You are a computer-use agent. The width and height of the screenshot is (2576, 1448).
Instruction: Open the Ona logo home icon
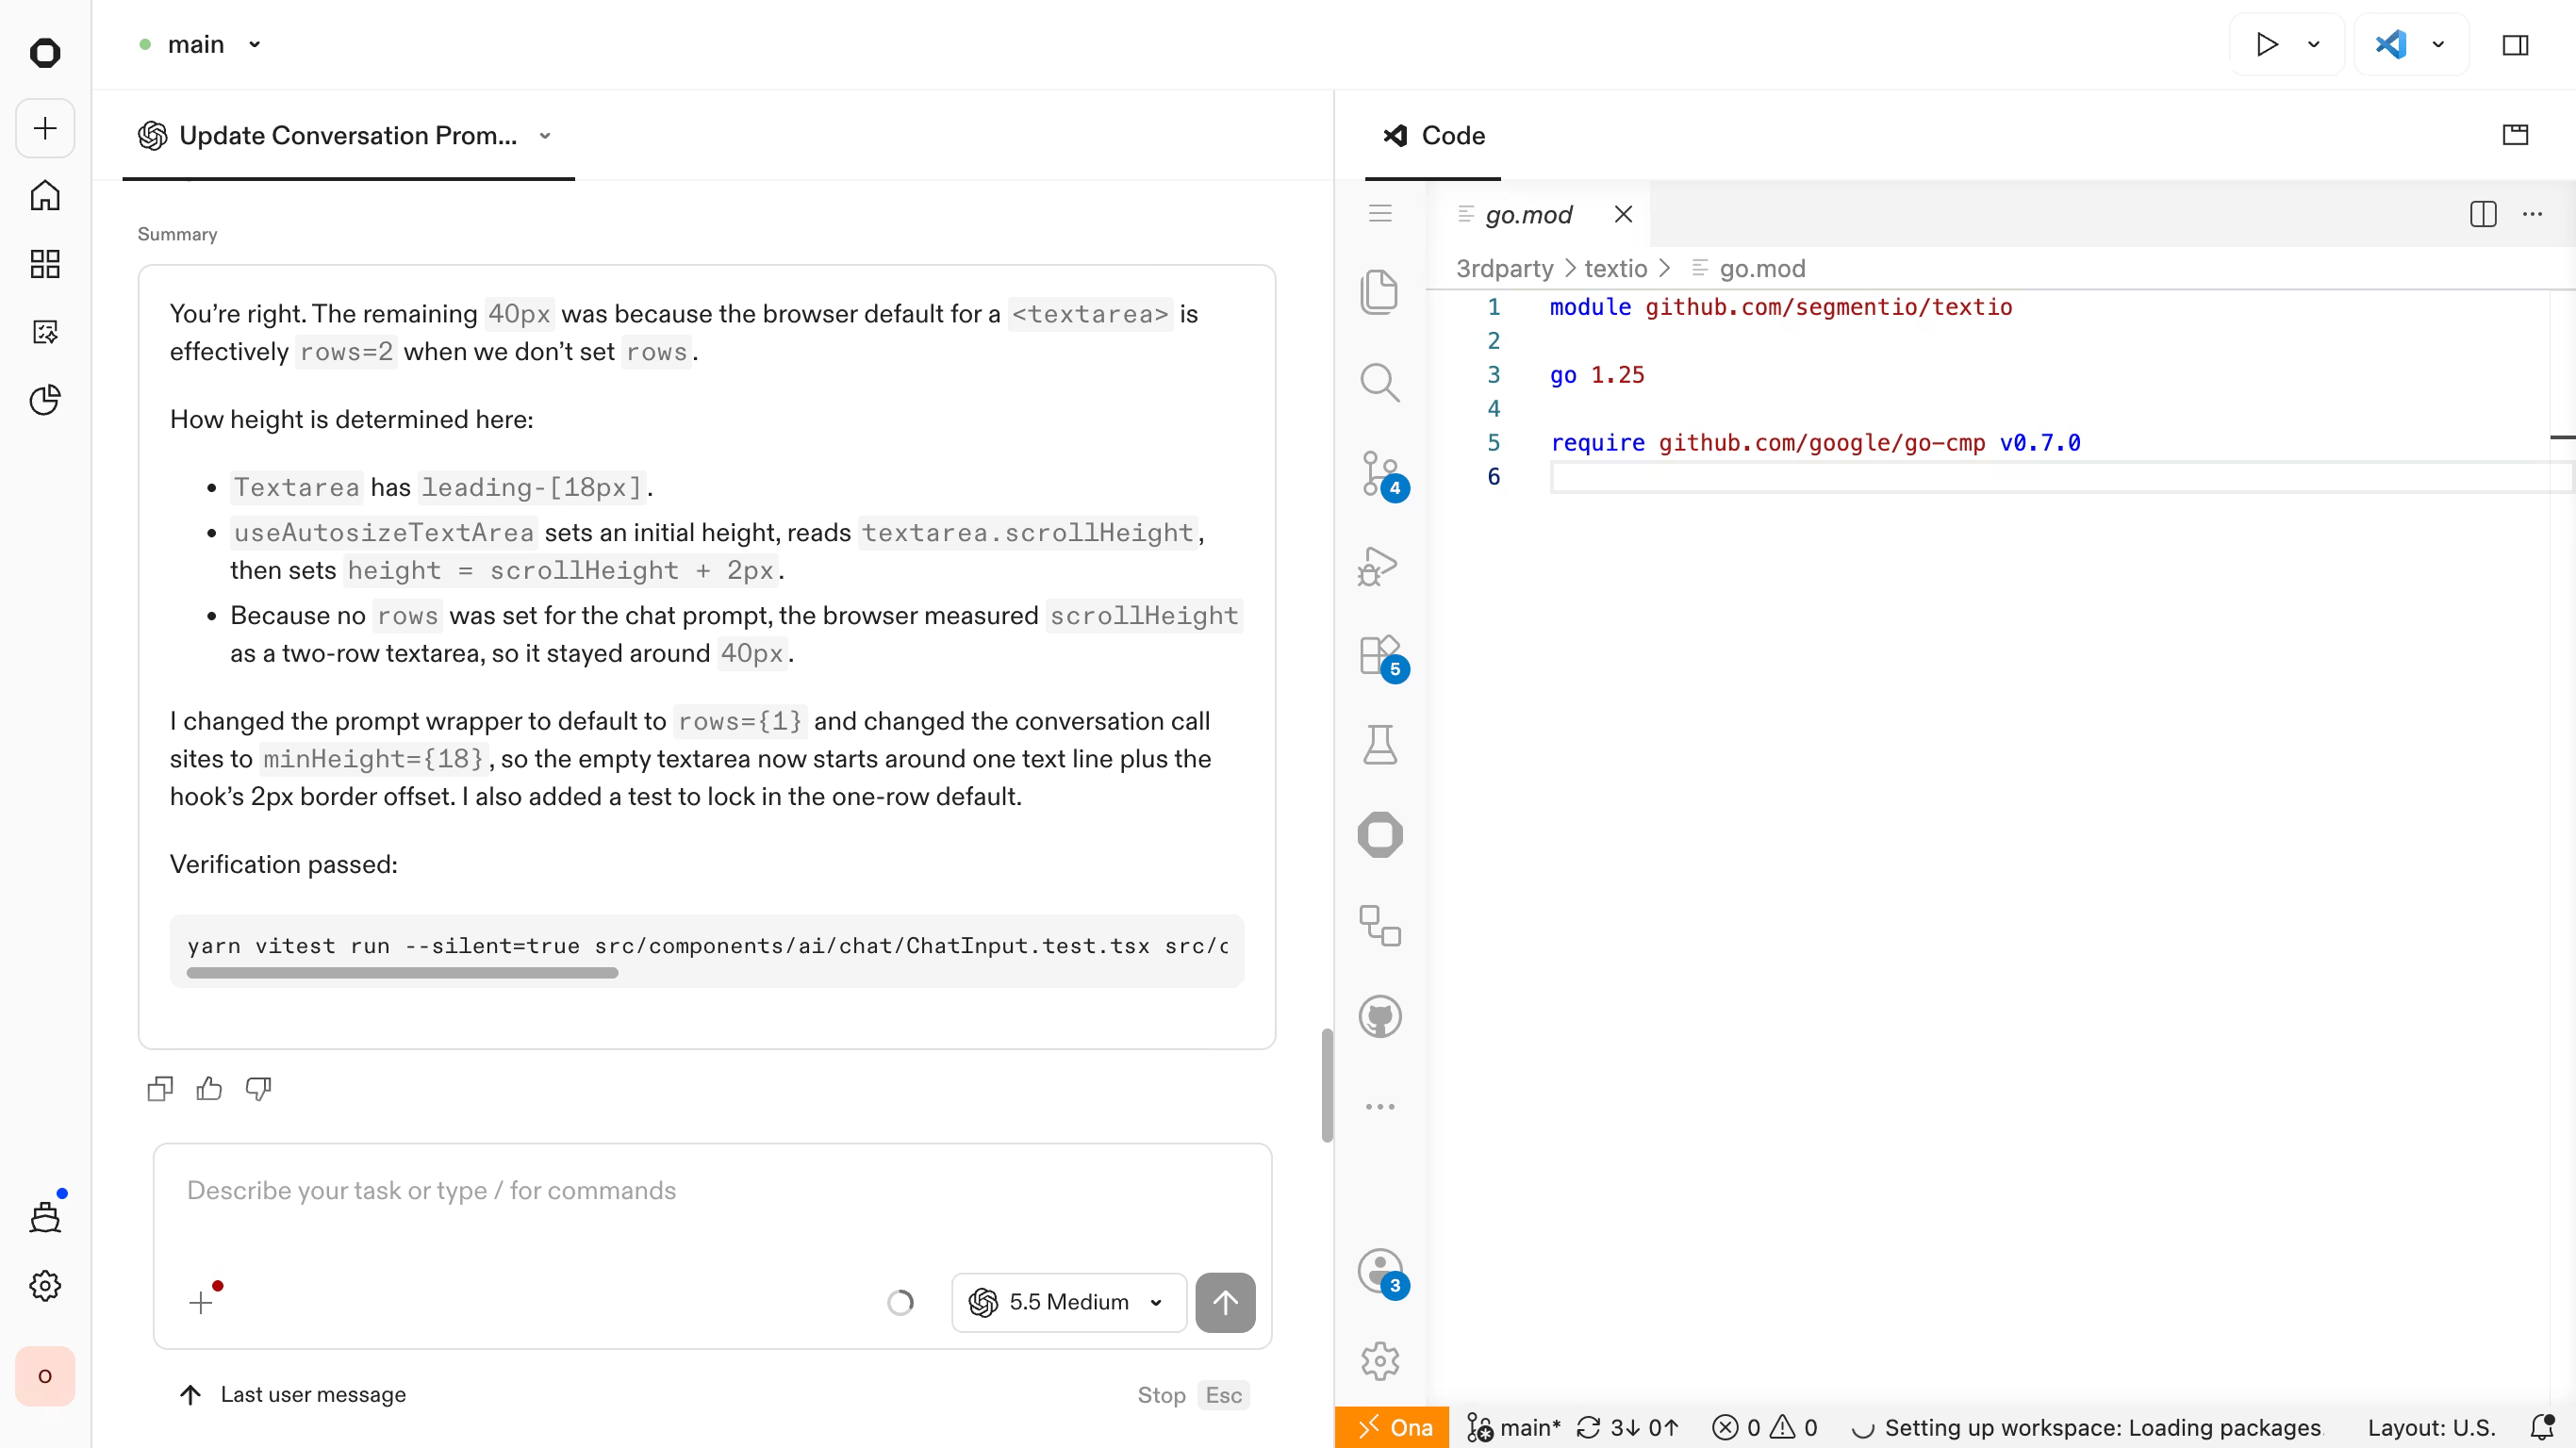point(45,53)
